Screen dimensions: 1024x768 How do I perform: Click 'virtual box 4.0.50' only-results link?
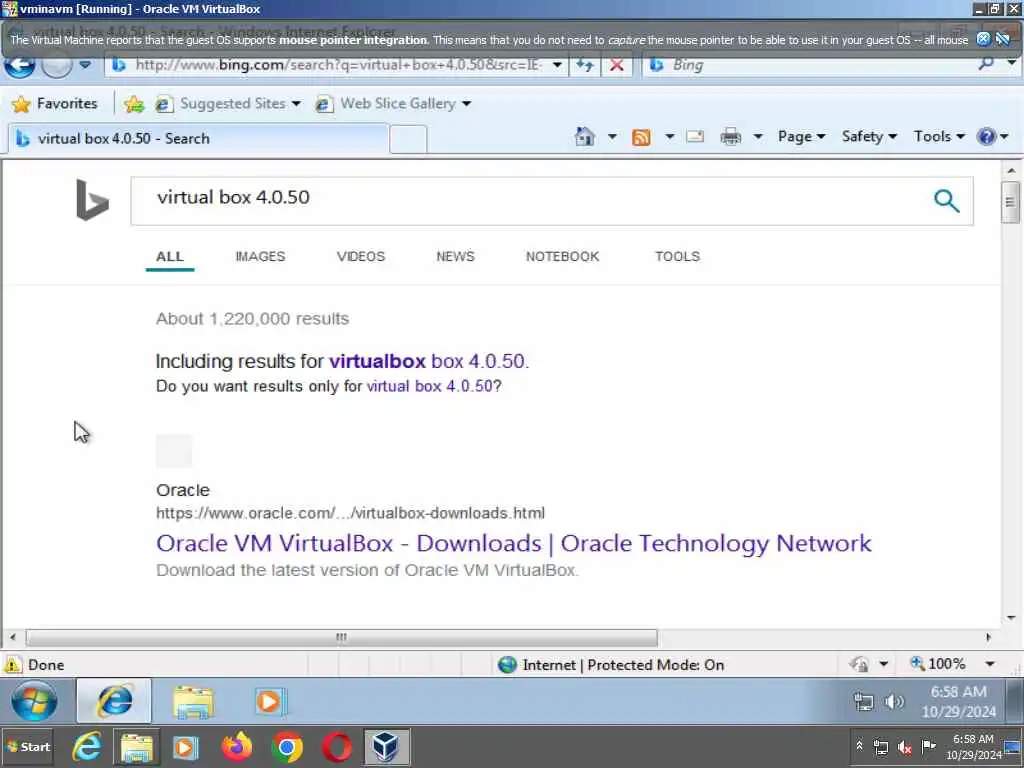pyautogui.click(x=429, y=386)
